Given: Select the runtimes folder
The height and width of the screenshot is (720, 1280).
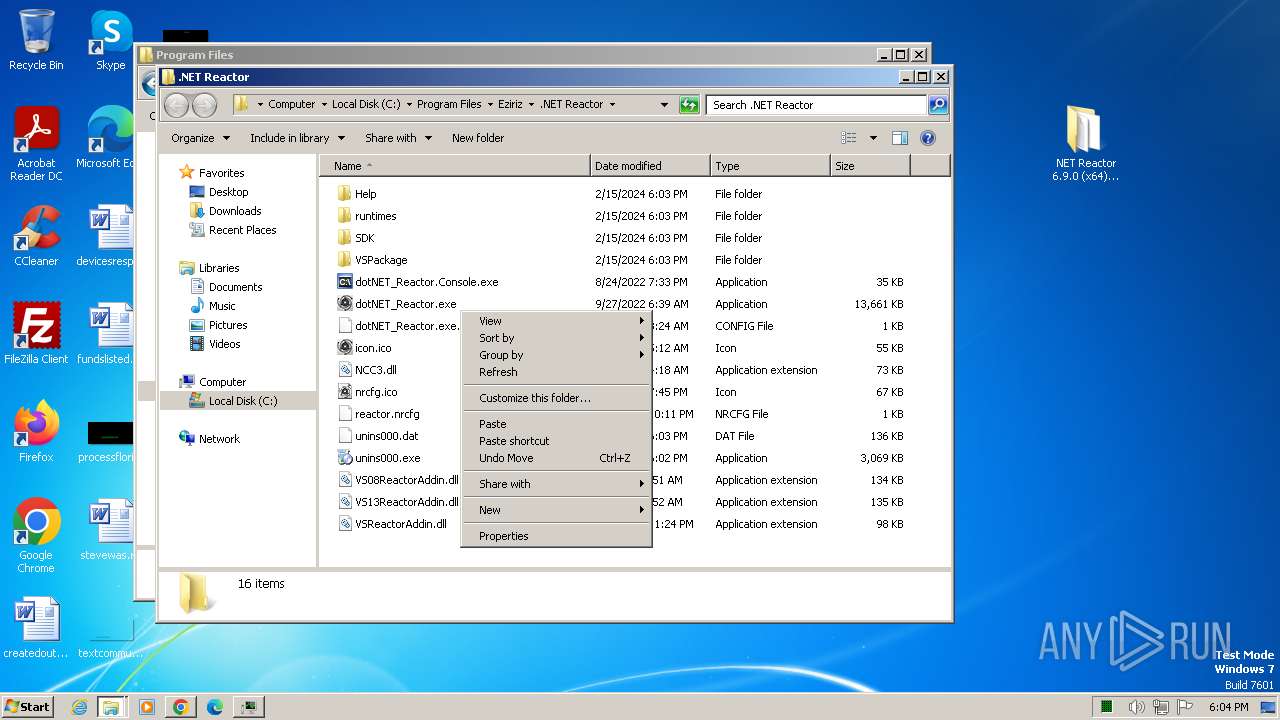Looking at the screenshot, I should [375, 216].
